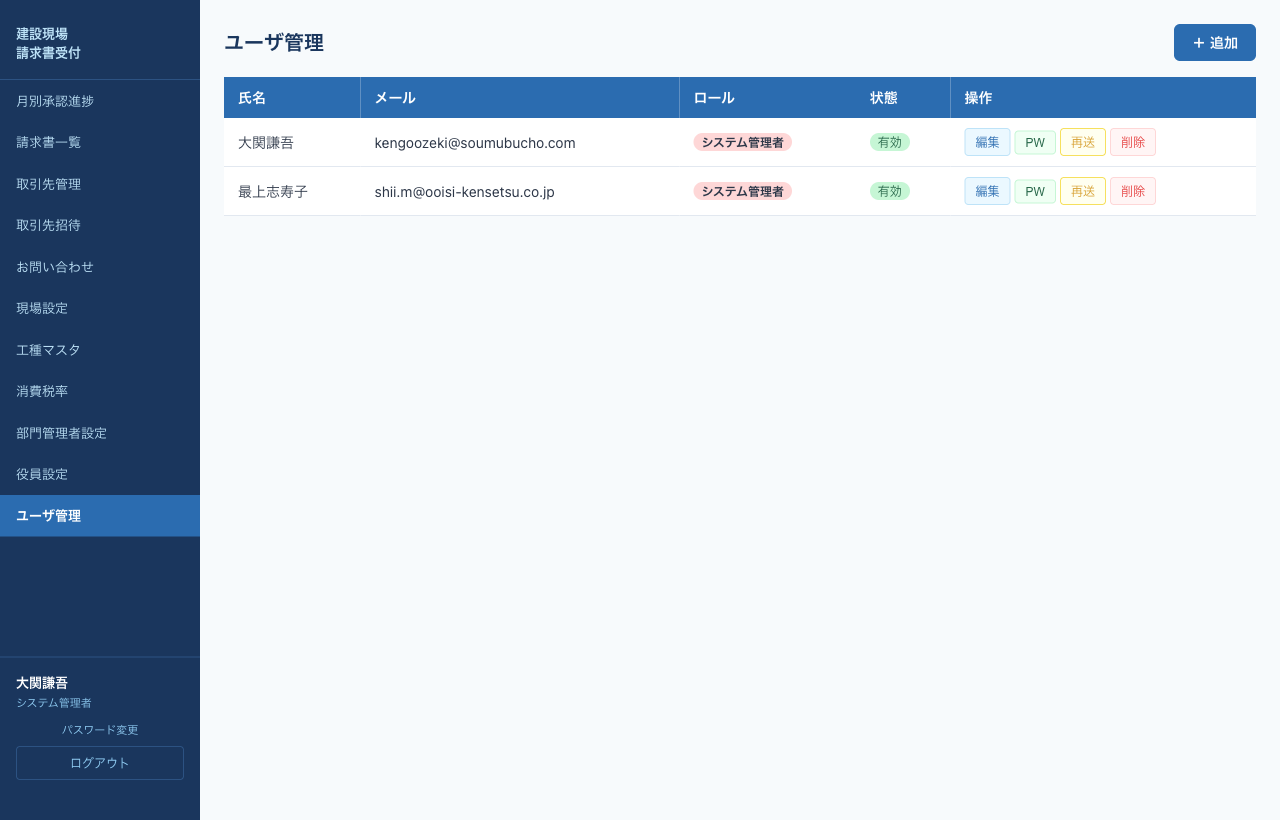
Task: Open 取引先管理 sidebar item
Action: pyautogui.click(x=100, y=184)
